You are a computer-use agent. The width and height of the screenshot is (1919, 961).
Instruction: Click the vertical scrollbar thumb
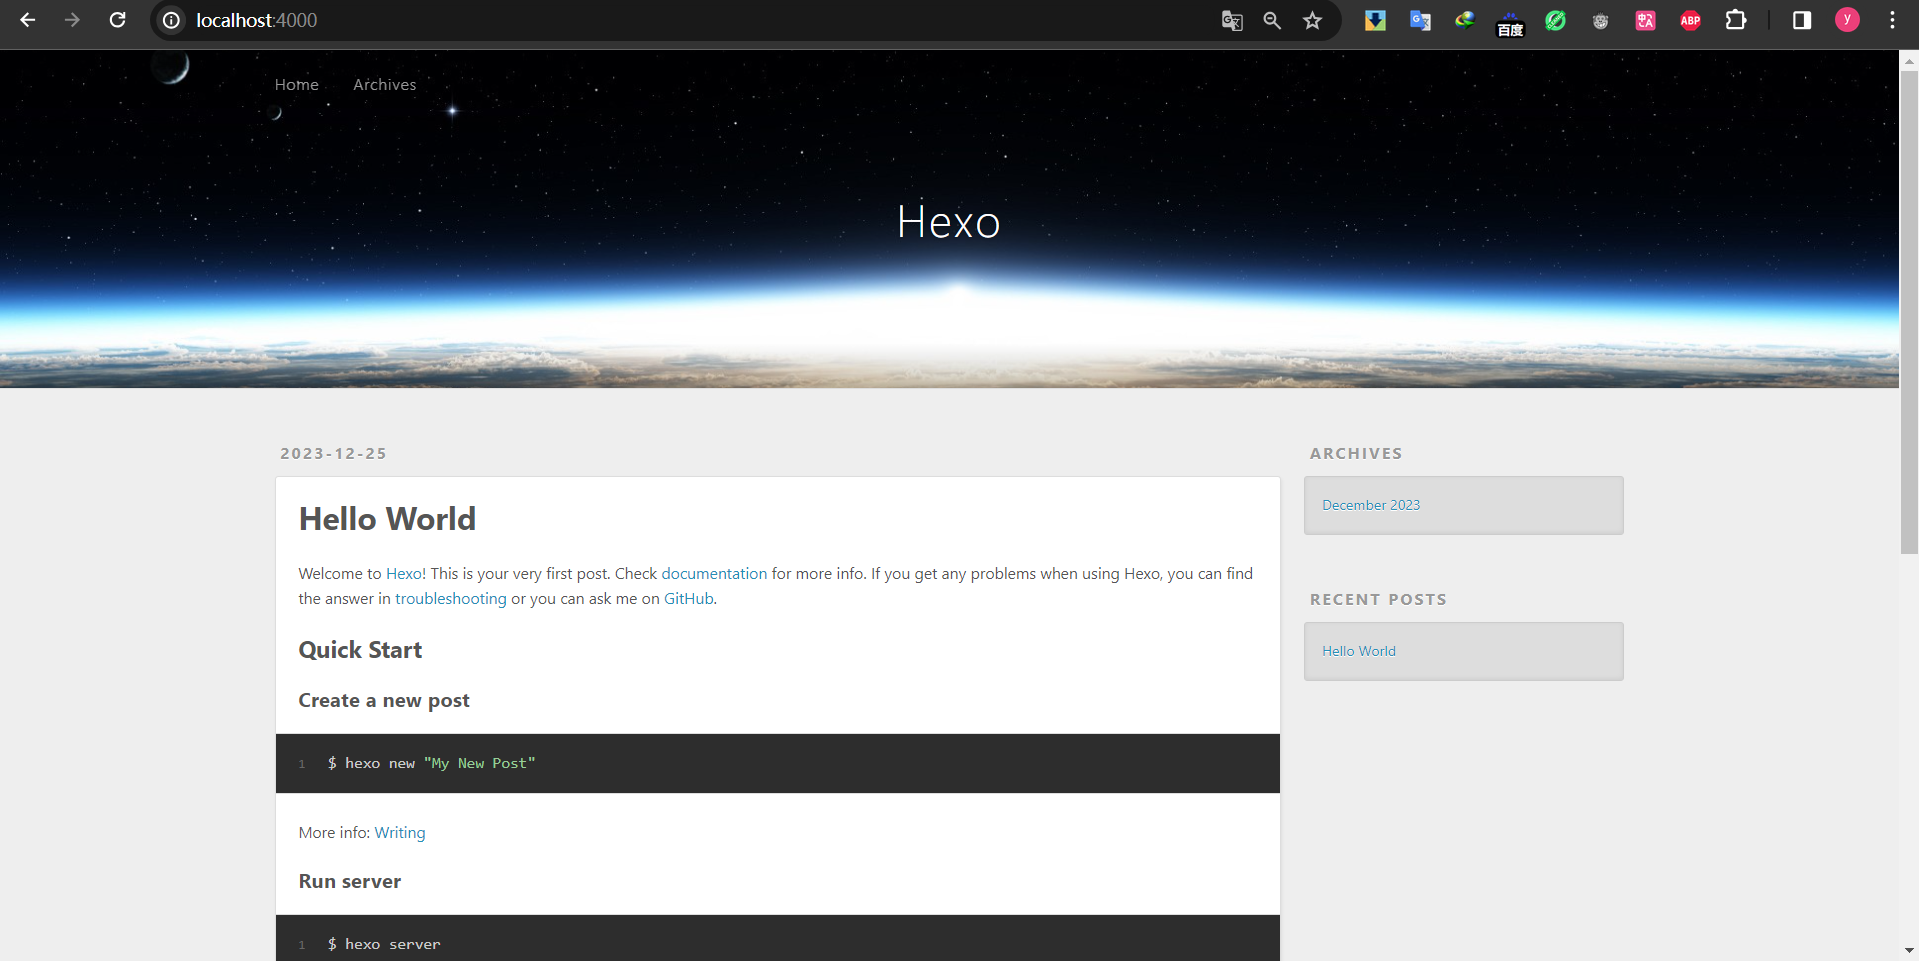(x=1909, y=311)
